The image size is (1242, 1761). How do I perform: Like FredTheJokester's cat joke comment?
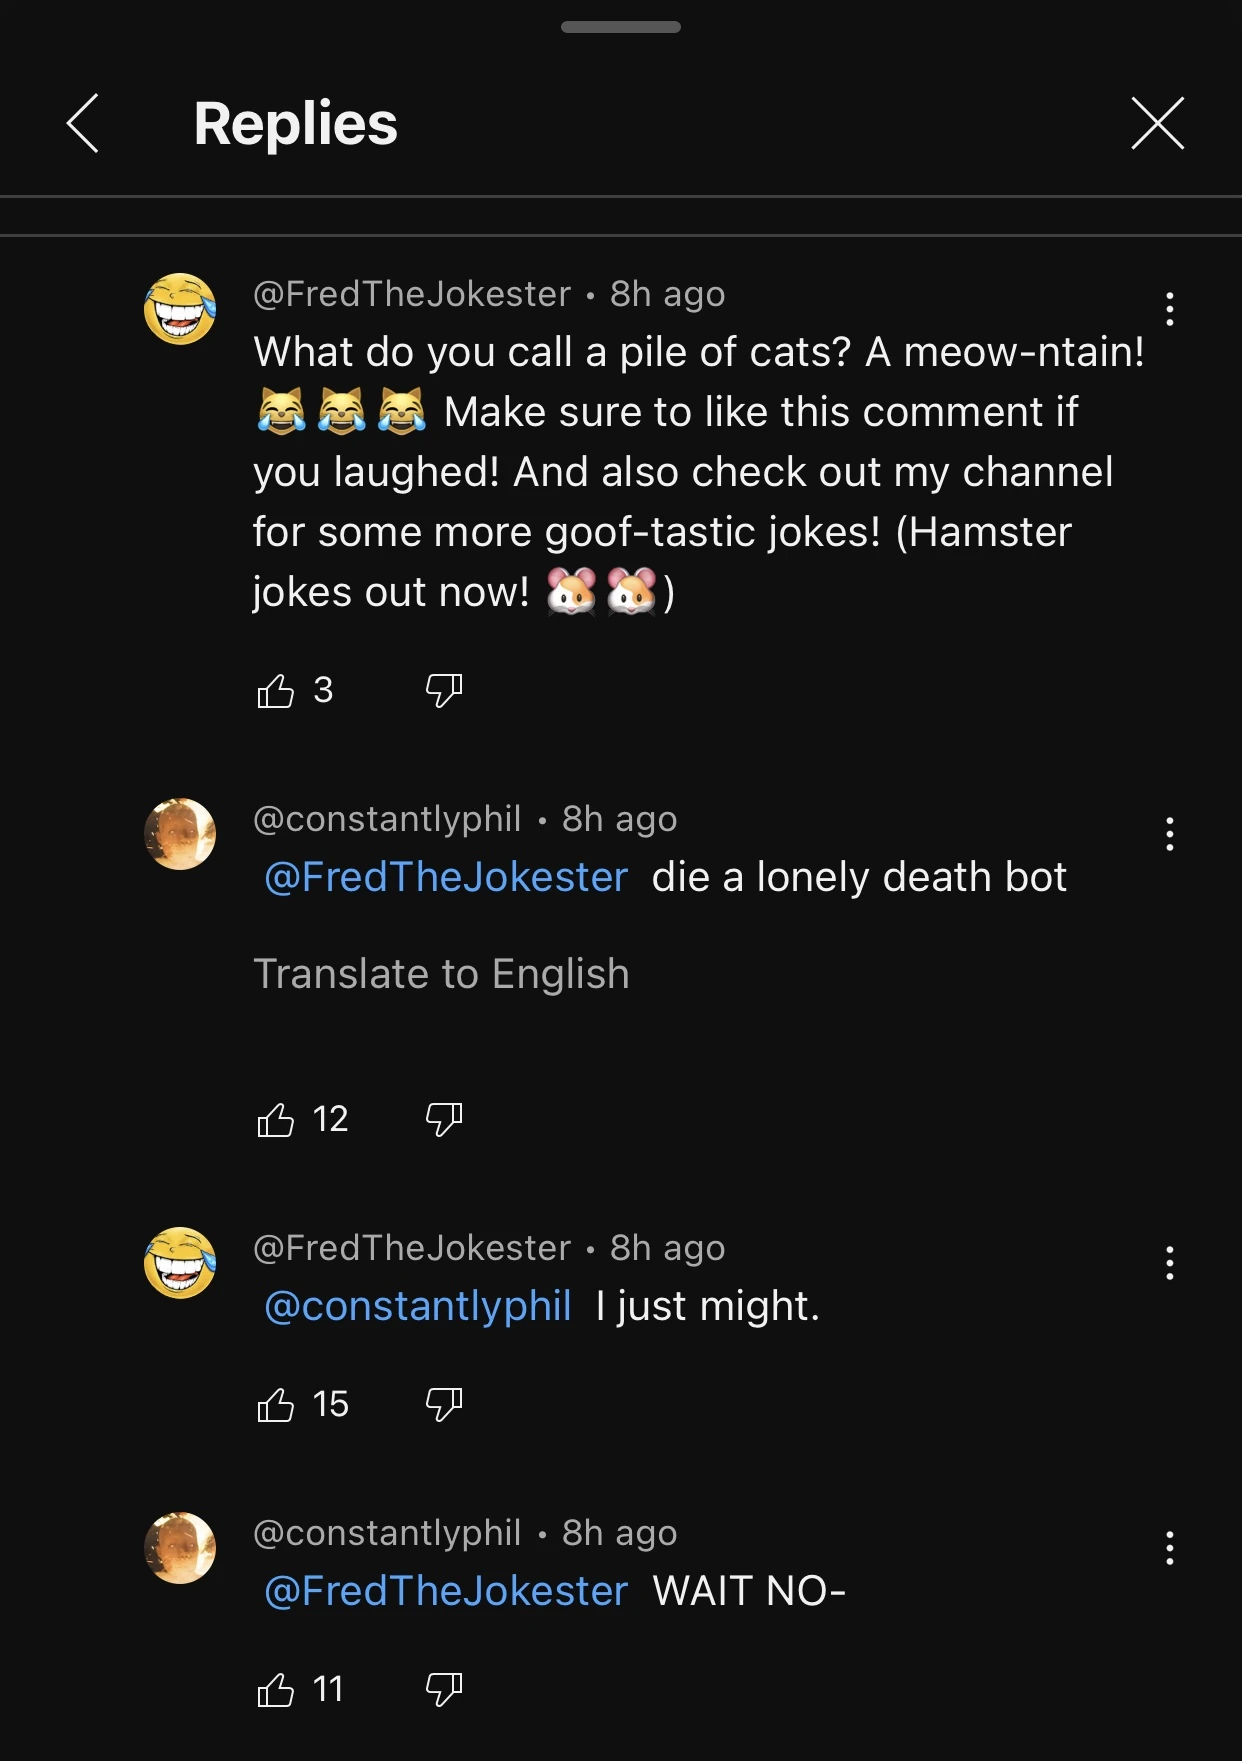[276, 691]
